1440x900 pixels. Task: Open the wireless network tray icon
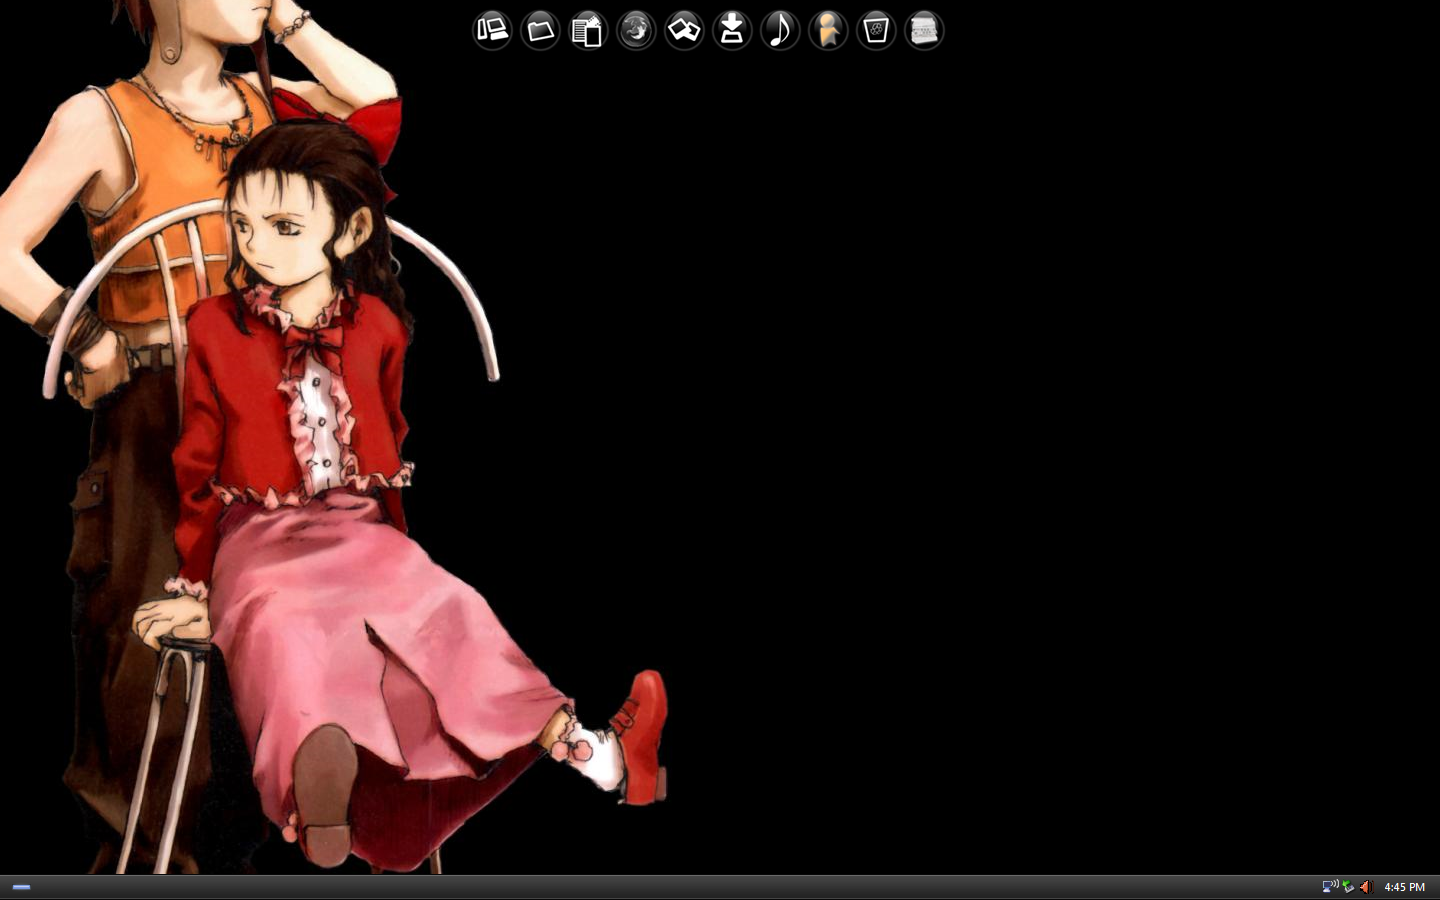point(1330,886)
